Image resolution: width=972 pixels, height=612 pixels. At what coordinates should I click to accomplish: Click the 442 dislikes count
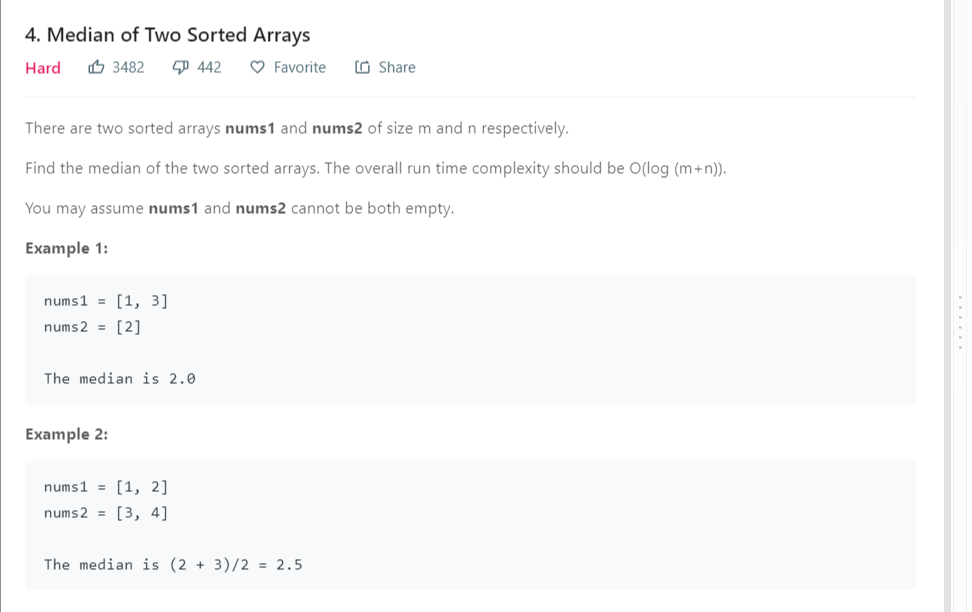pos(209,68)
